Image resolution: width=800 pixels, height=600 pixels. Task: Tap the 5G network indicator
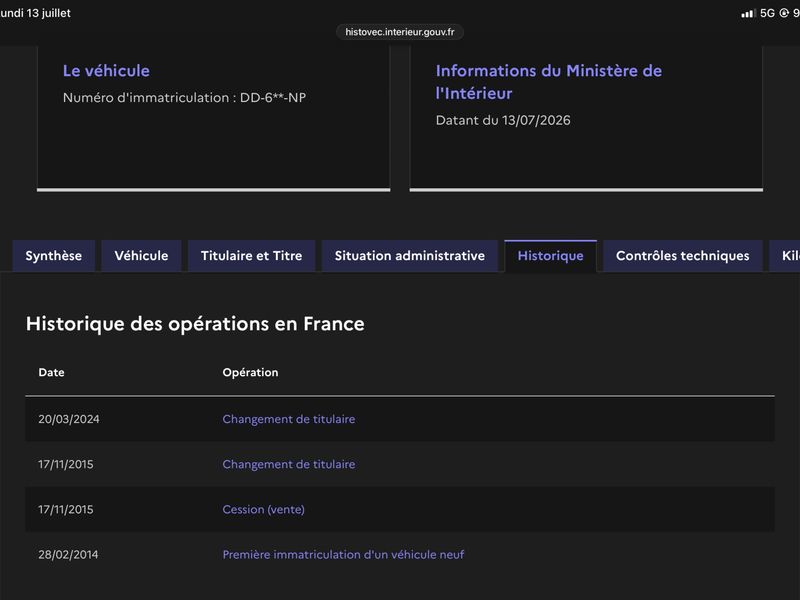[x=767, y=13]
